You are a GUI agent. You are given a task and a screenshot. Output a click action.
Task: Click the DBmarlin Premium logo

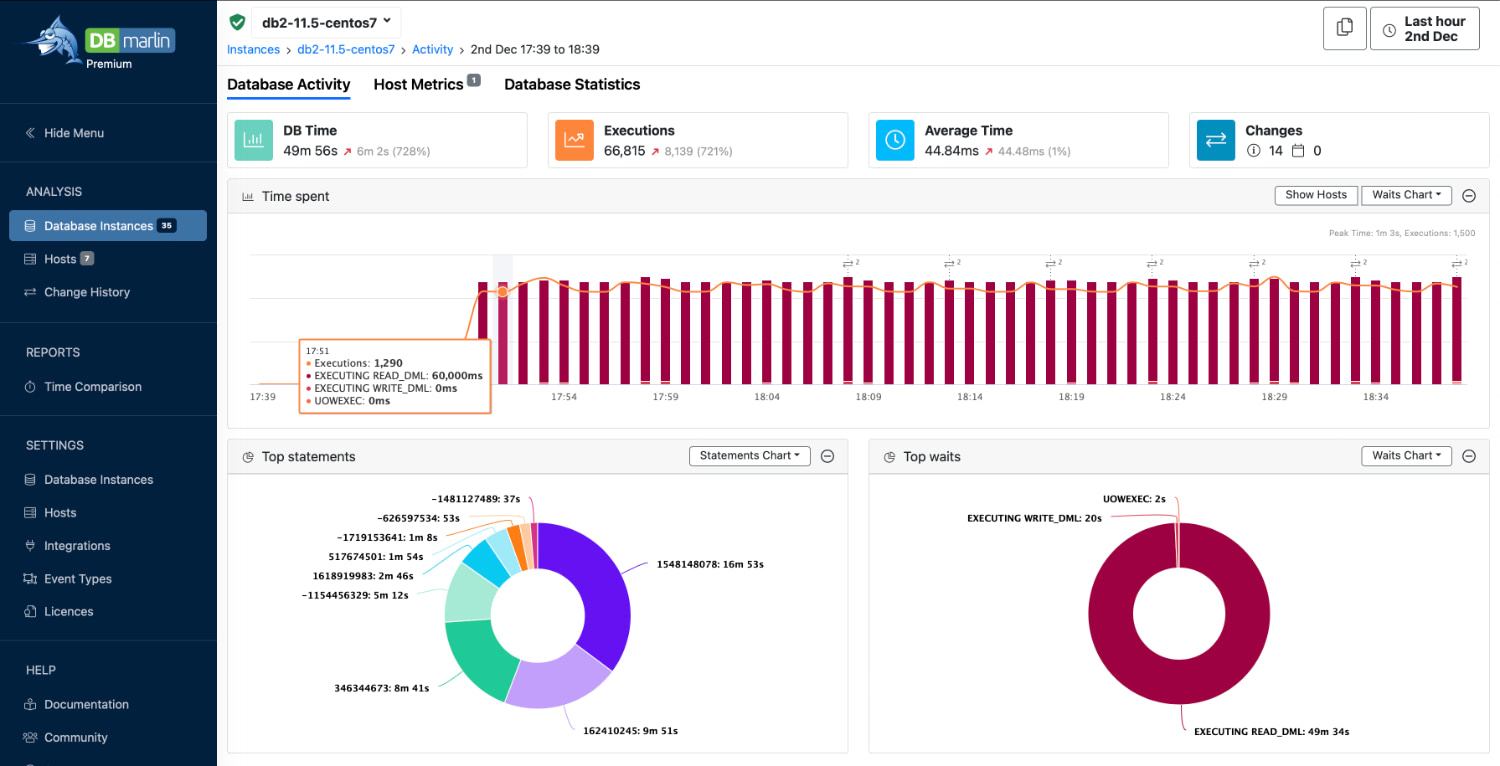pos(100,42)
